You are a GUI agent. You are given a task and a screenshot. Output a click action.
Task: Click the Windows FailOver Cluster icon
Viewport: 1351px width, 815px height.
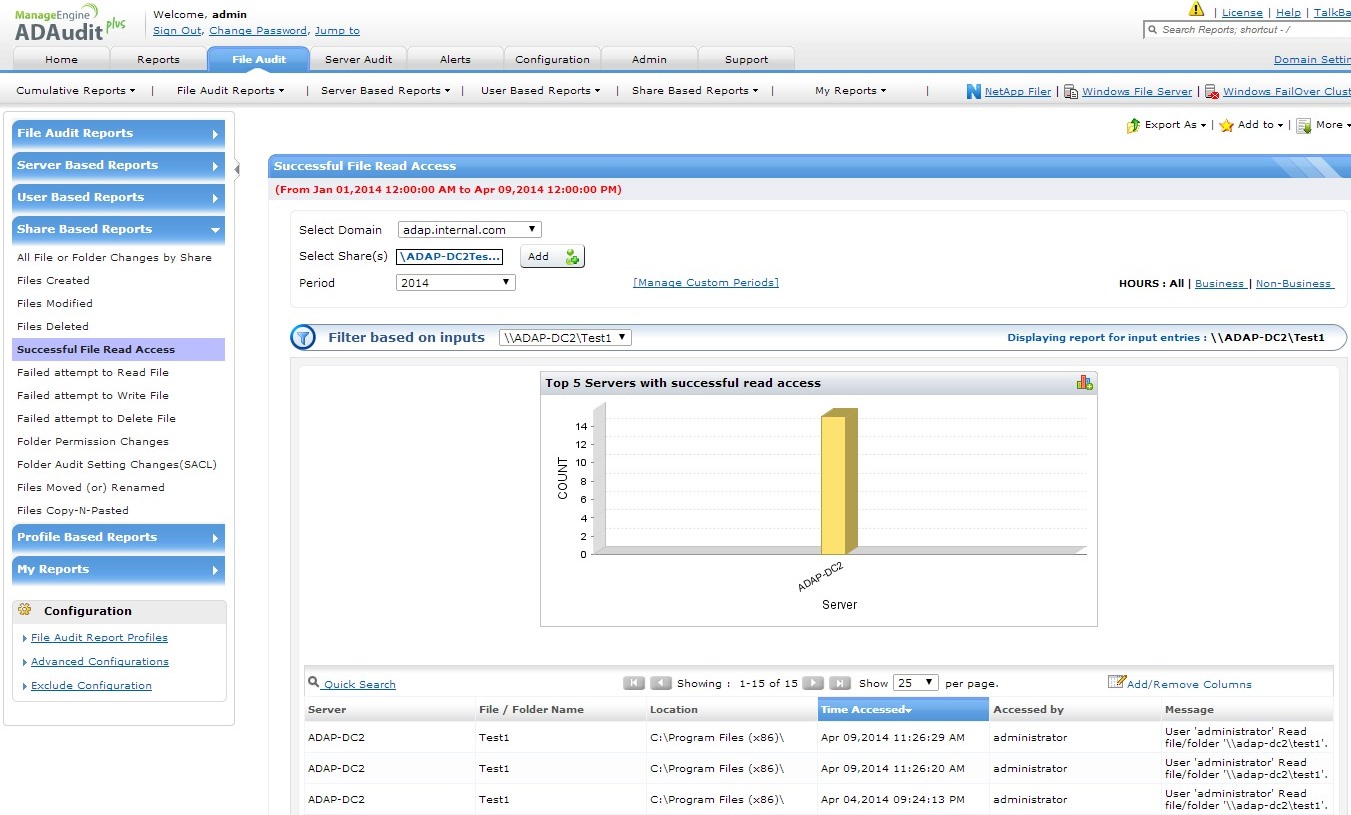[1211, 91]
